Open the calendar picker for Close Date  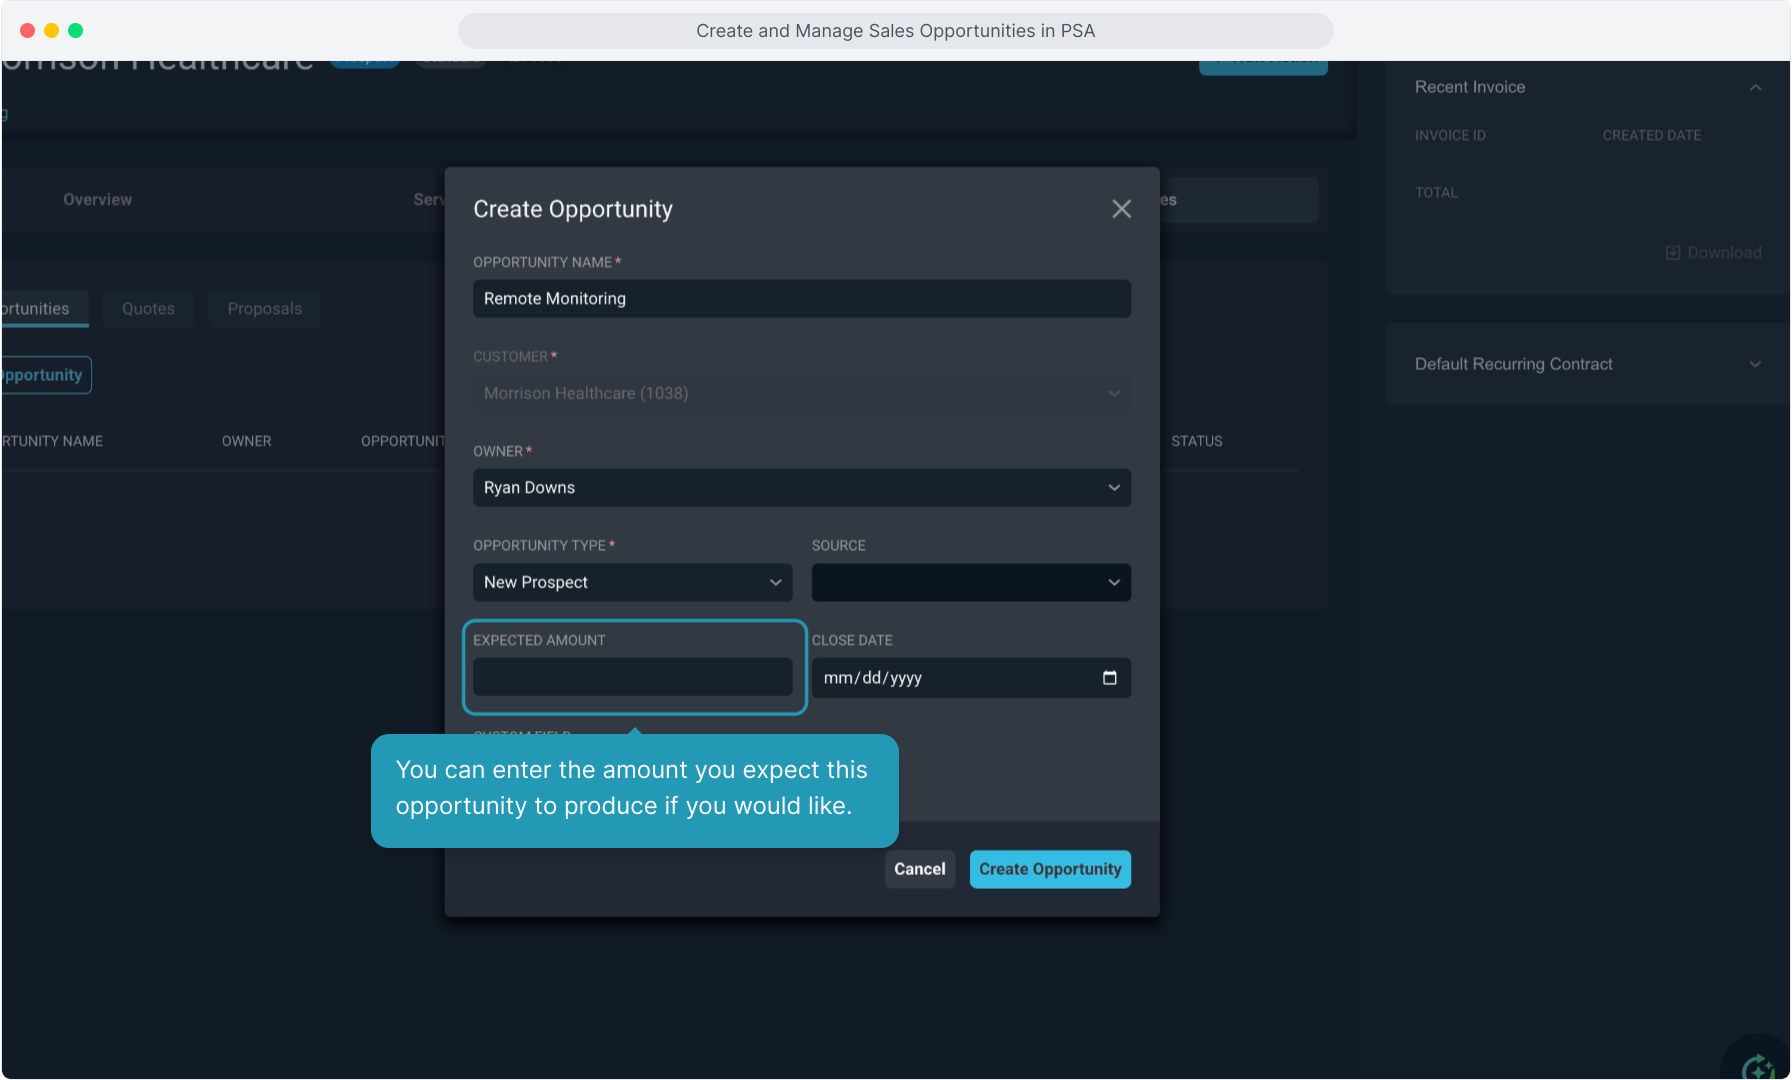(1109, 678)
